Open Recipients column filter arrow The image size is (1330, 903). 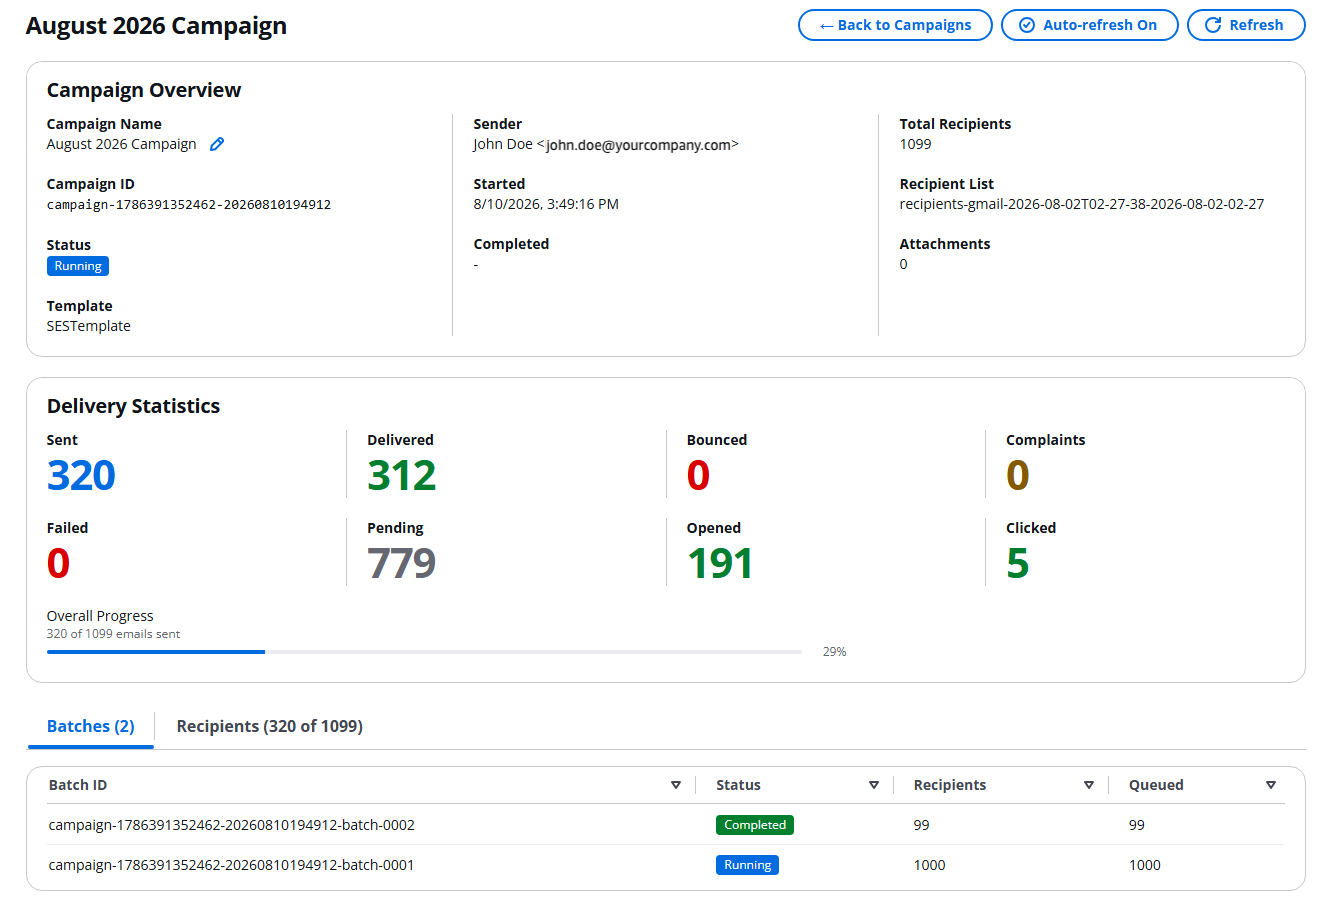tap(1089, 785)
